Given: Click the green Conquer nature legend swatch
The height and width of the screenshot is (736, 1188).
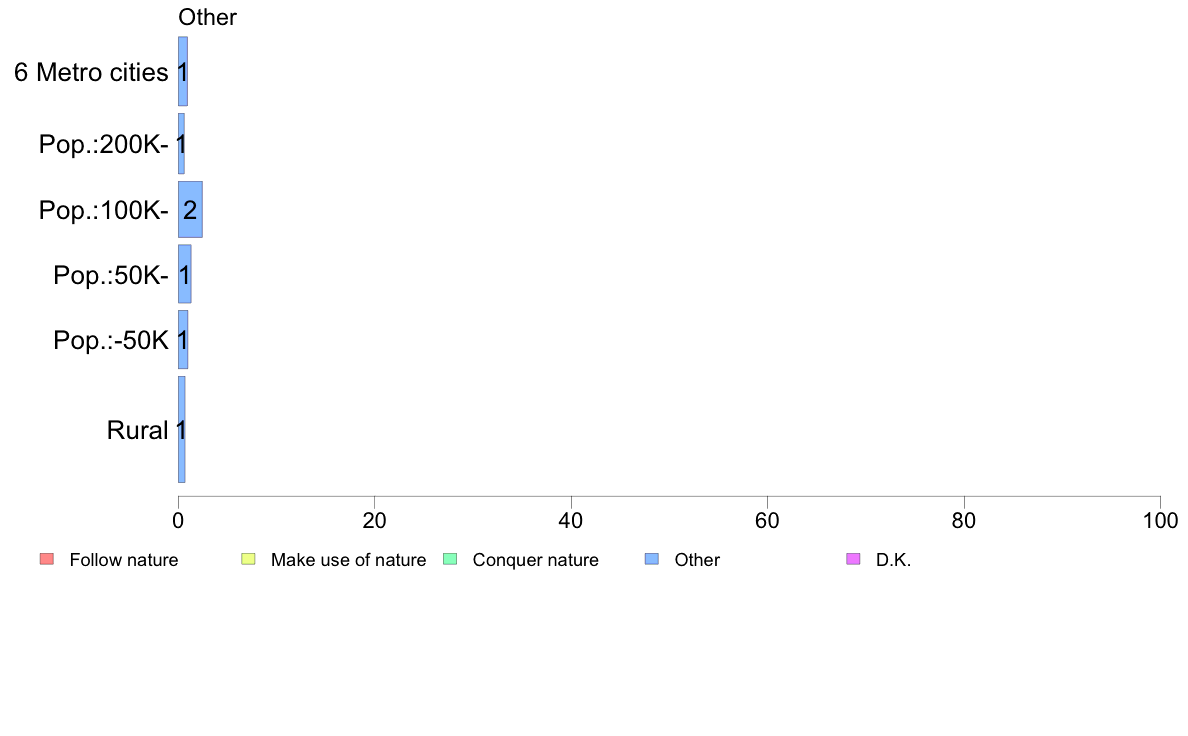Looking at the screenshot, I should tap(450, 559).
